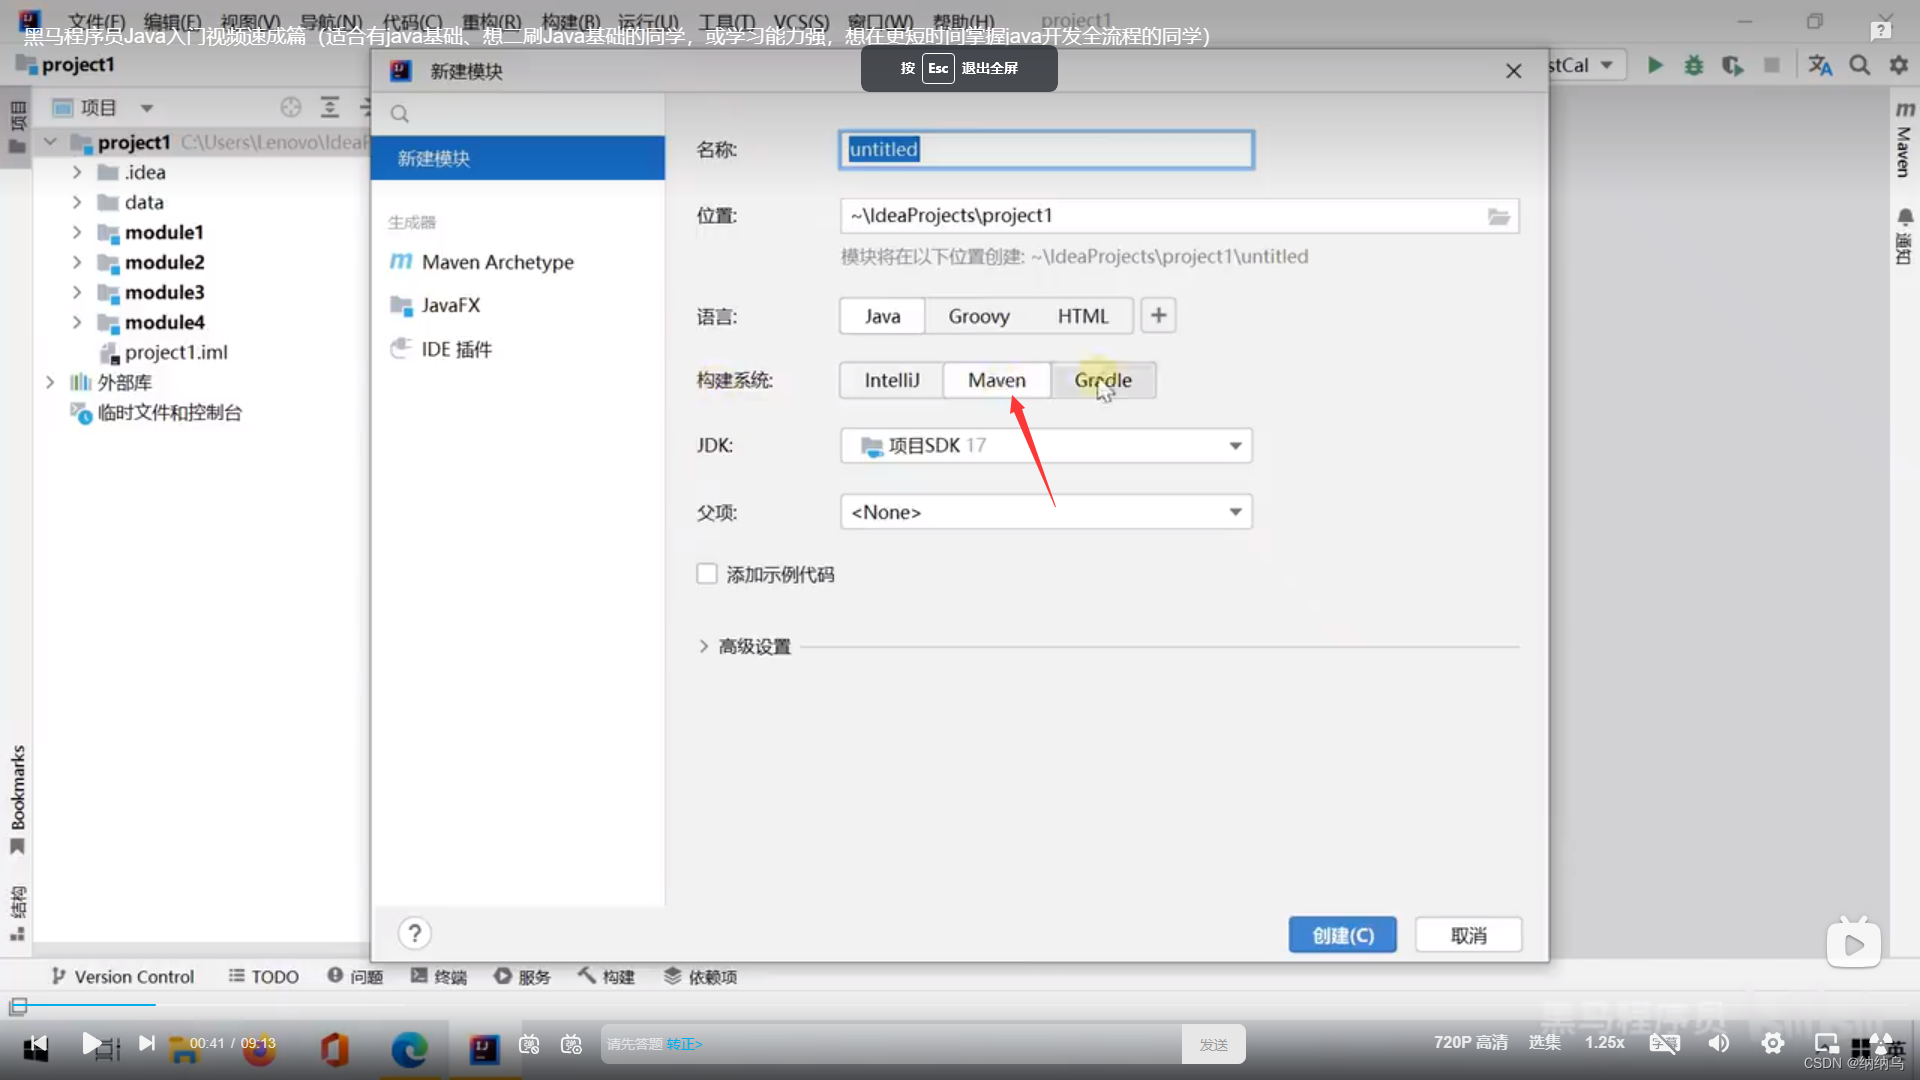
Task: Open the Bookmarks tool window tab
Action: point(17,799)
